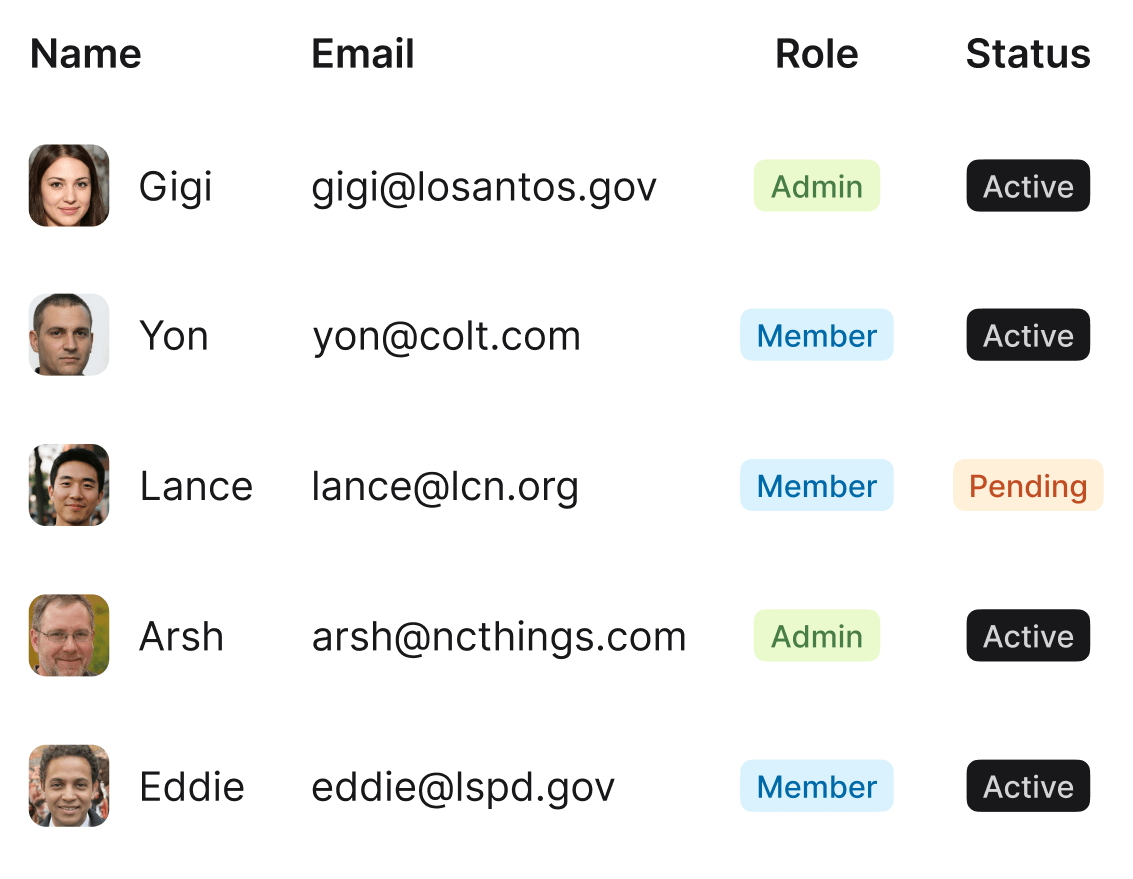Click Gigi's Admin role badge
The height and width of the screenshot is (879, 1133).
coord(816,186)
